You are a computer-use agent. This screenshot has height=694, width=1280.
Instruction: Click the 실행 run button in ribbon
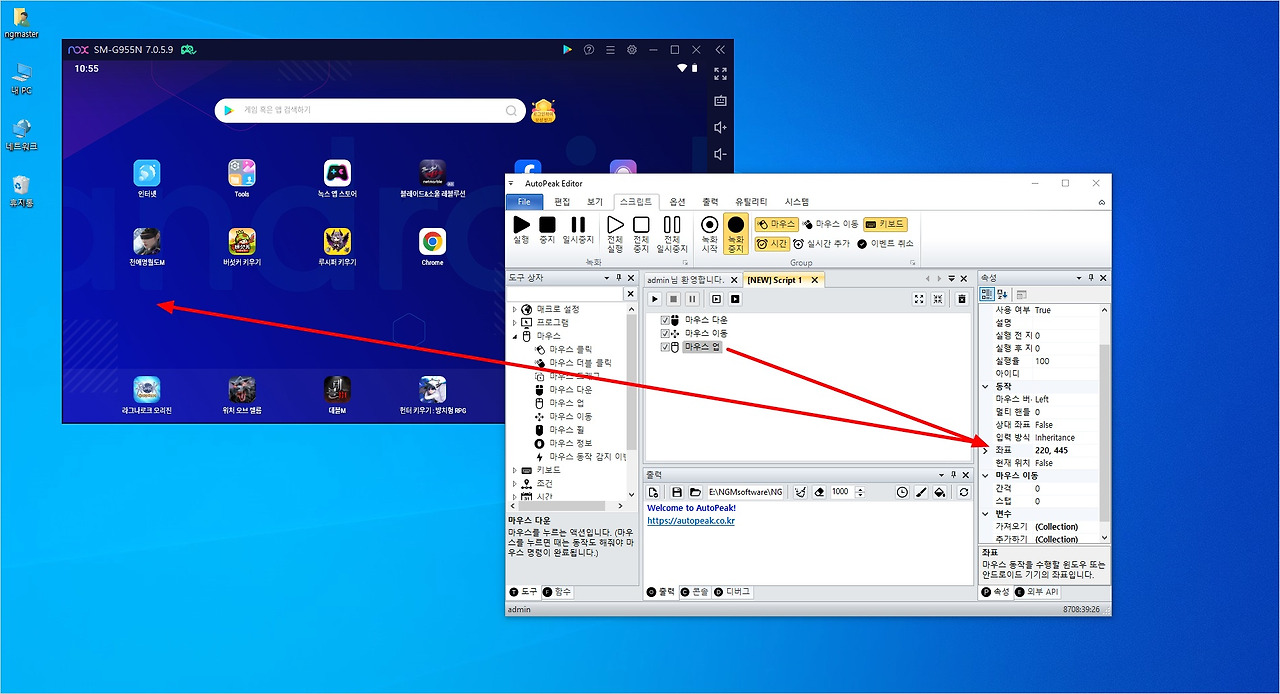(x=521, y=230)
